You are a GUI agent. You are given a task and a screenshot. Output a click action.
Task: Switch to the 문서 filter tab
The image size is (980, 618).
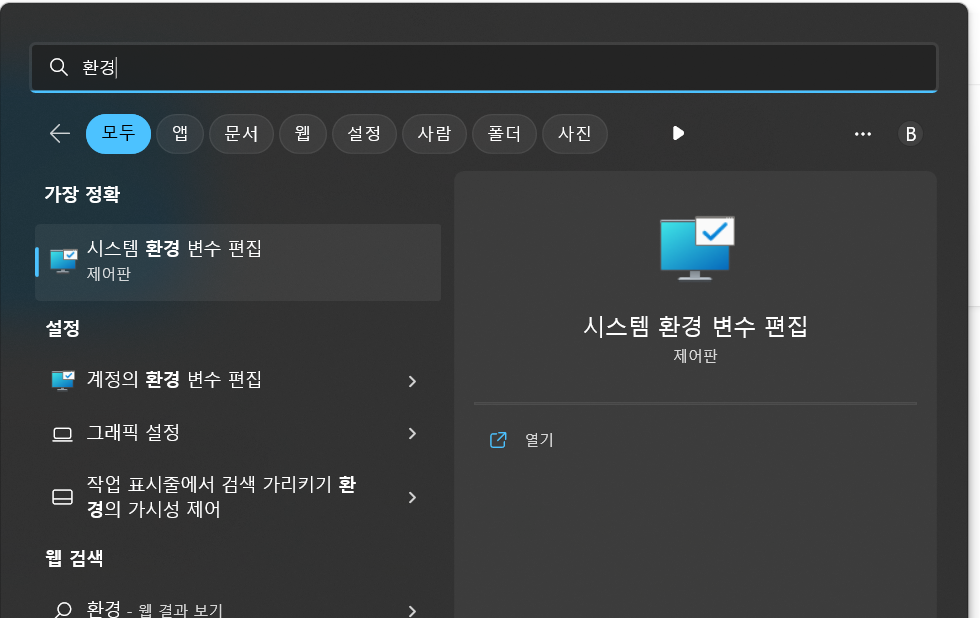(x=241, y=133)
